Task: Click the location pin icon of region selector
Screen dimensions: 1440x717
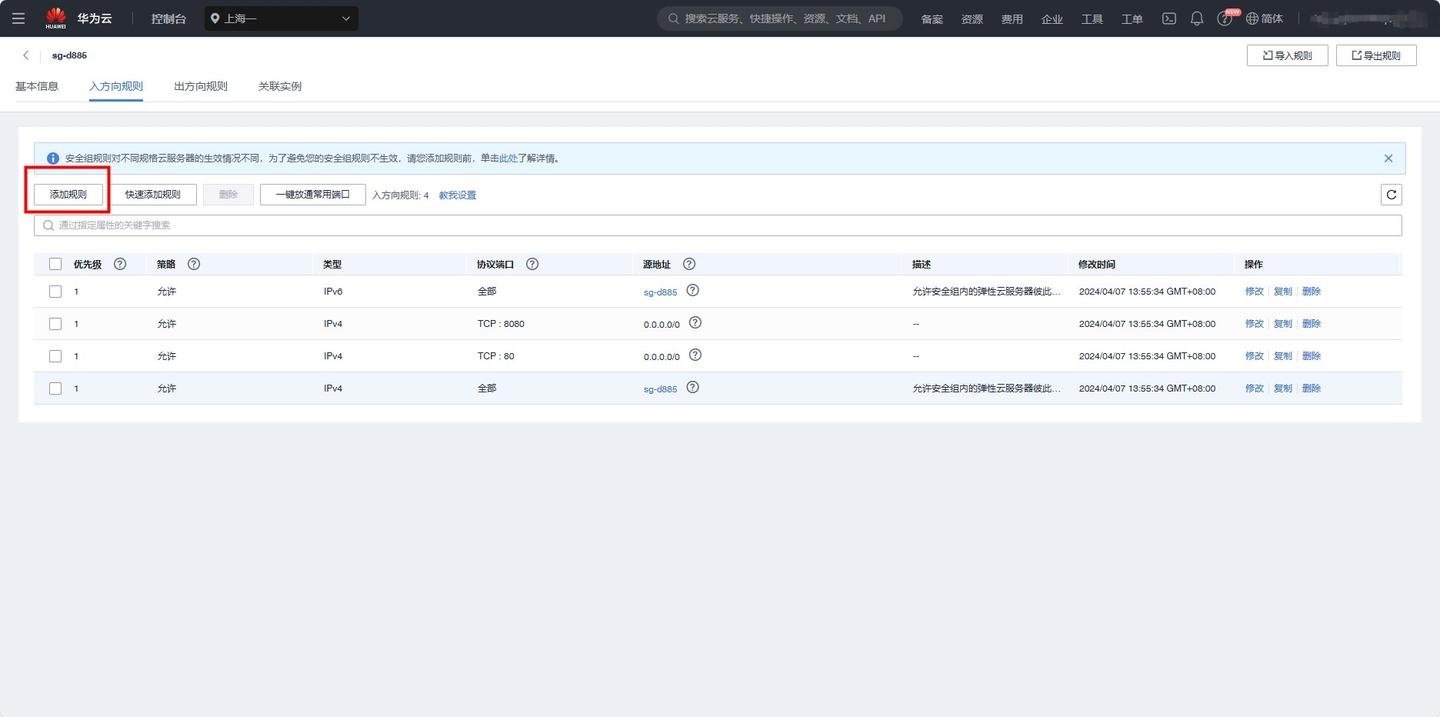Action: pos(215,18)
